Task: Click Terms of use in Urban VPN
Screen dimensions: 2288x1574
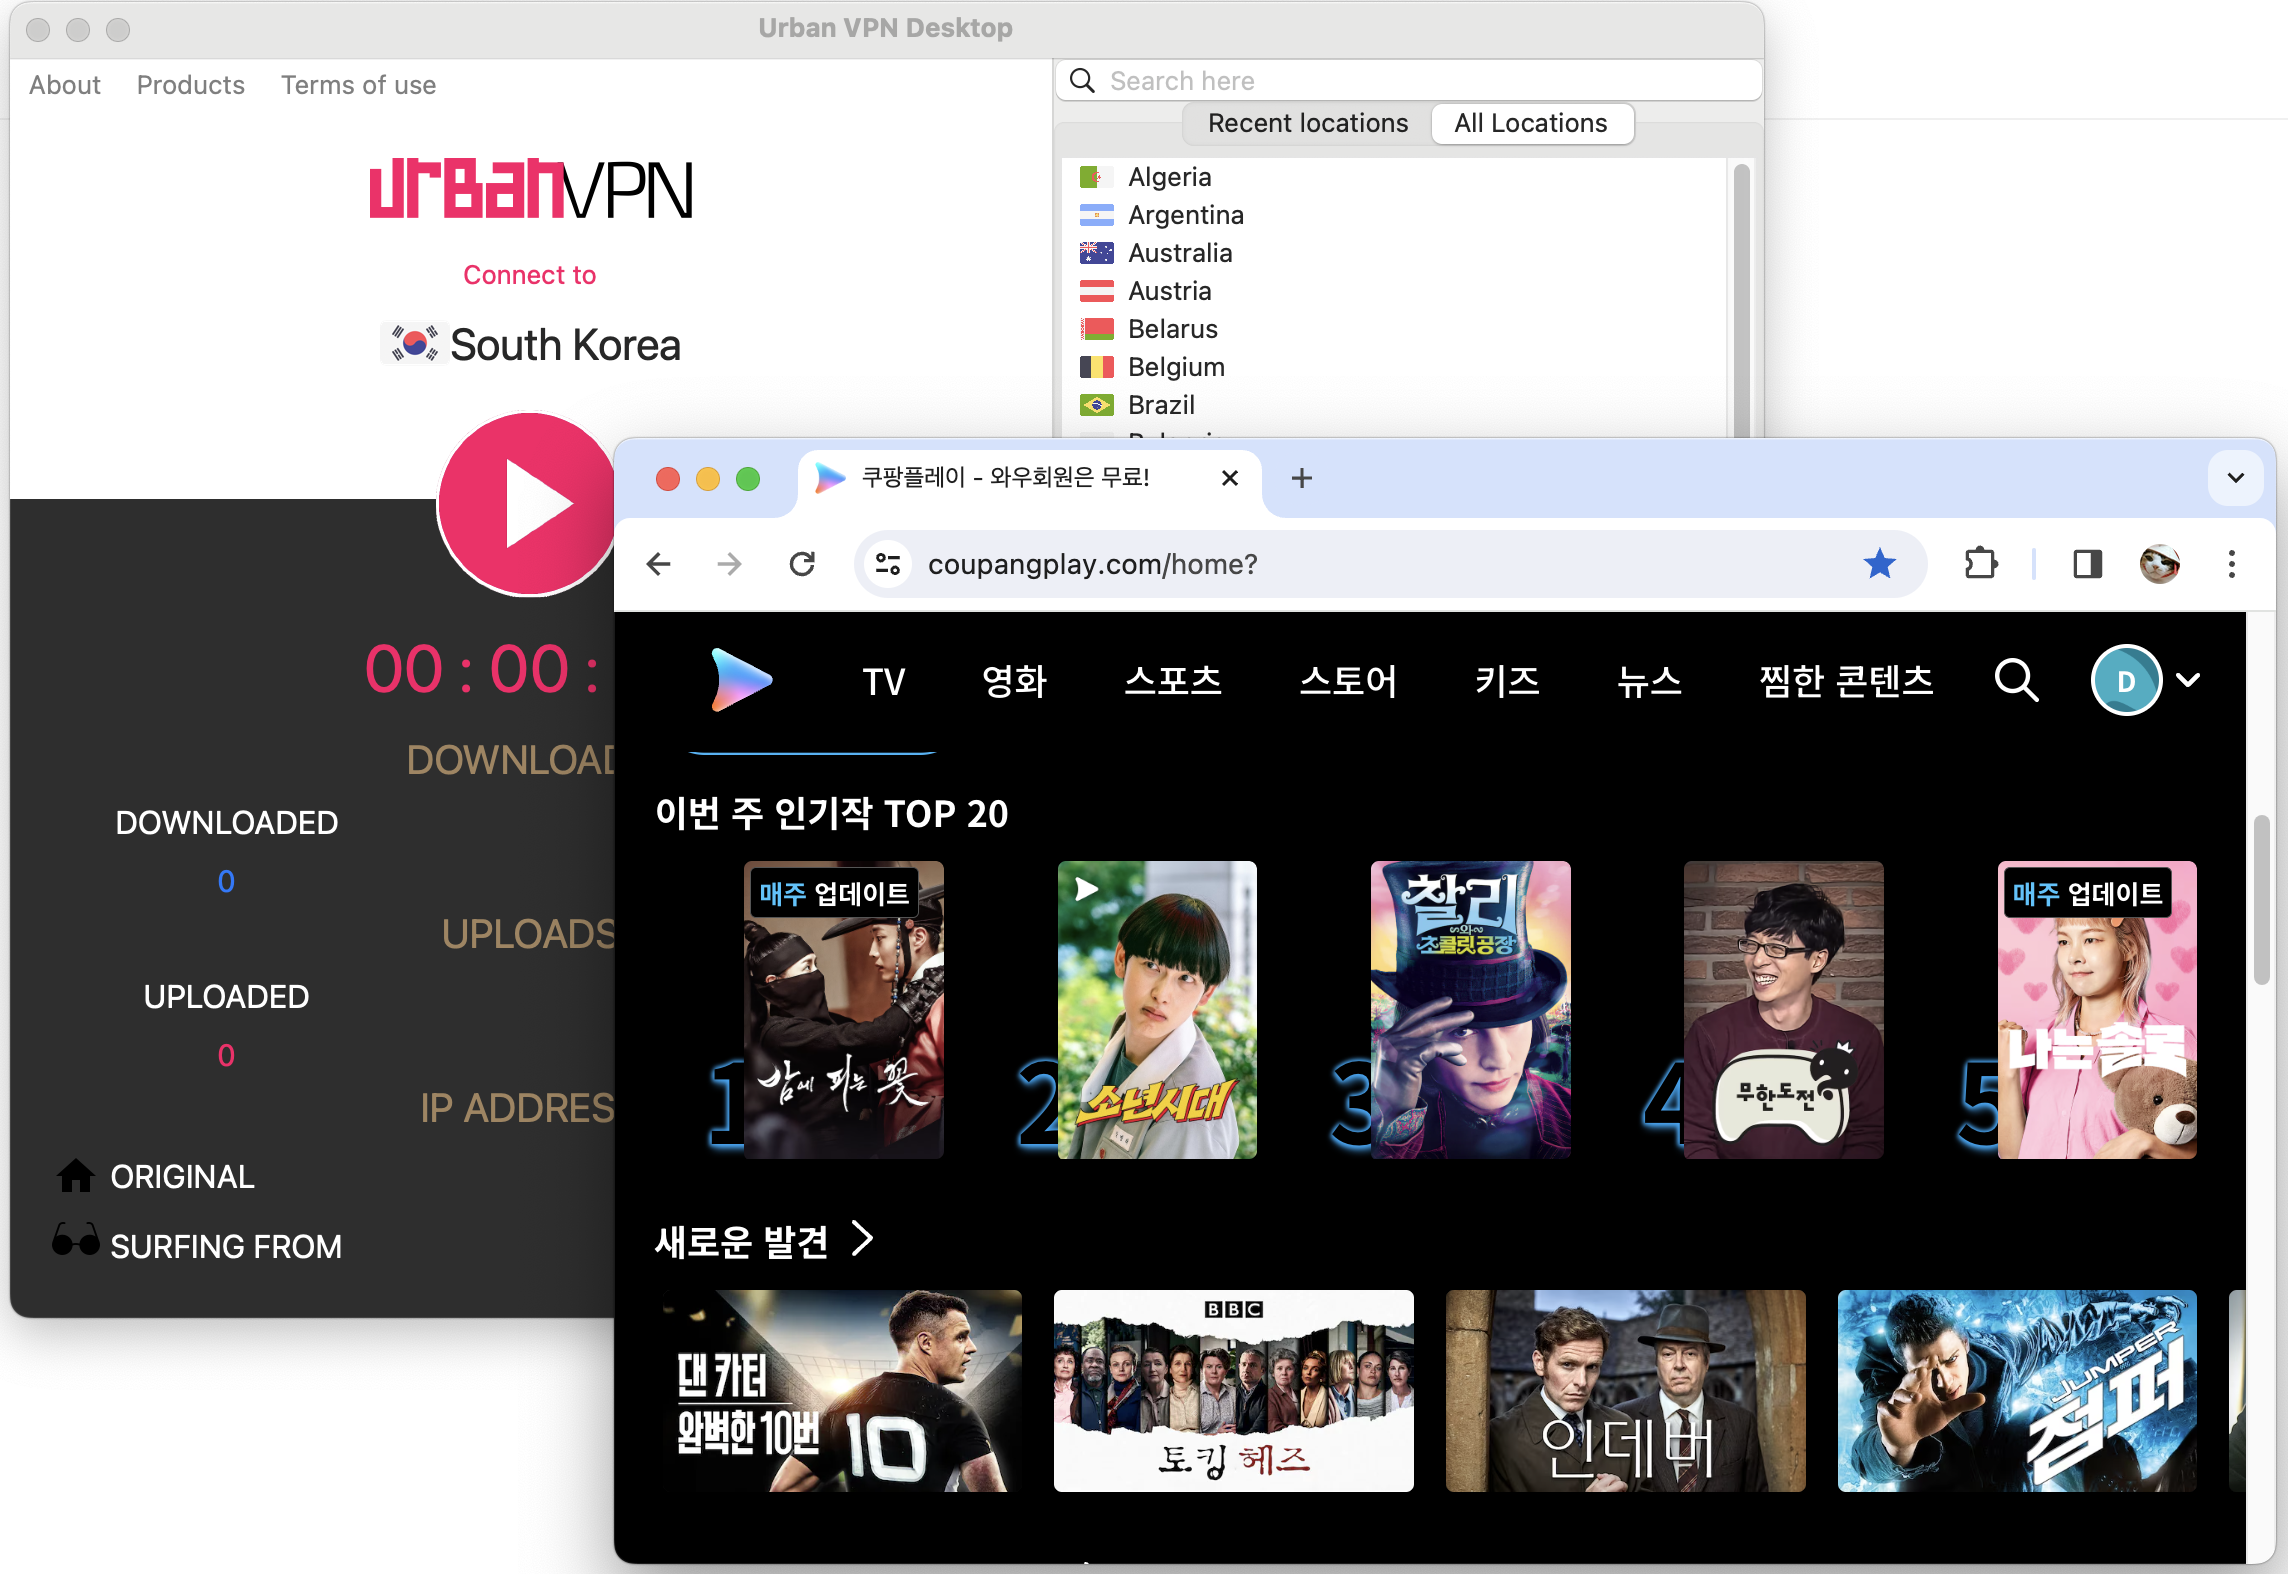Action: pos(358,85)
